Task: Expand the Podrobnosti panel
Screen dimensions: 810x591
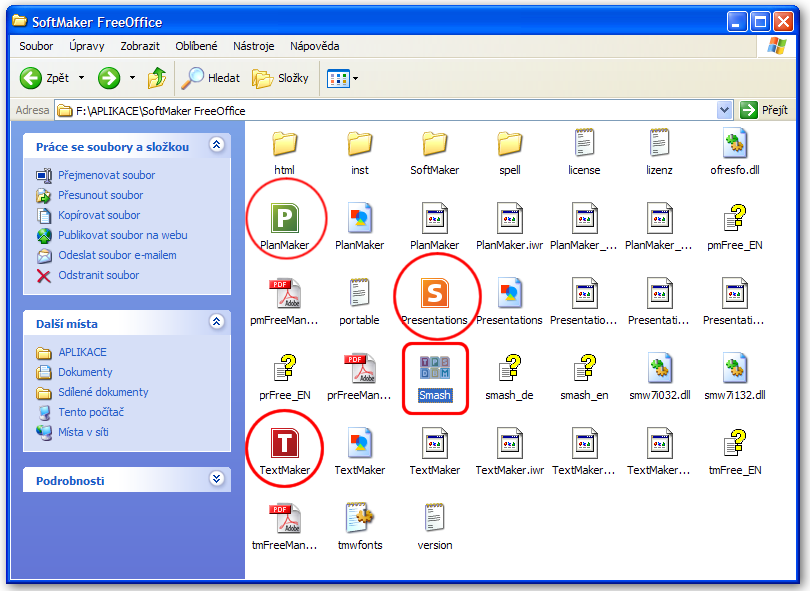Action: [216, 479]
